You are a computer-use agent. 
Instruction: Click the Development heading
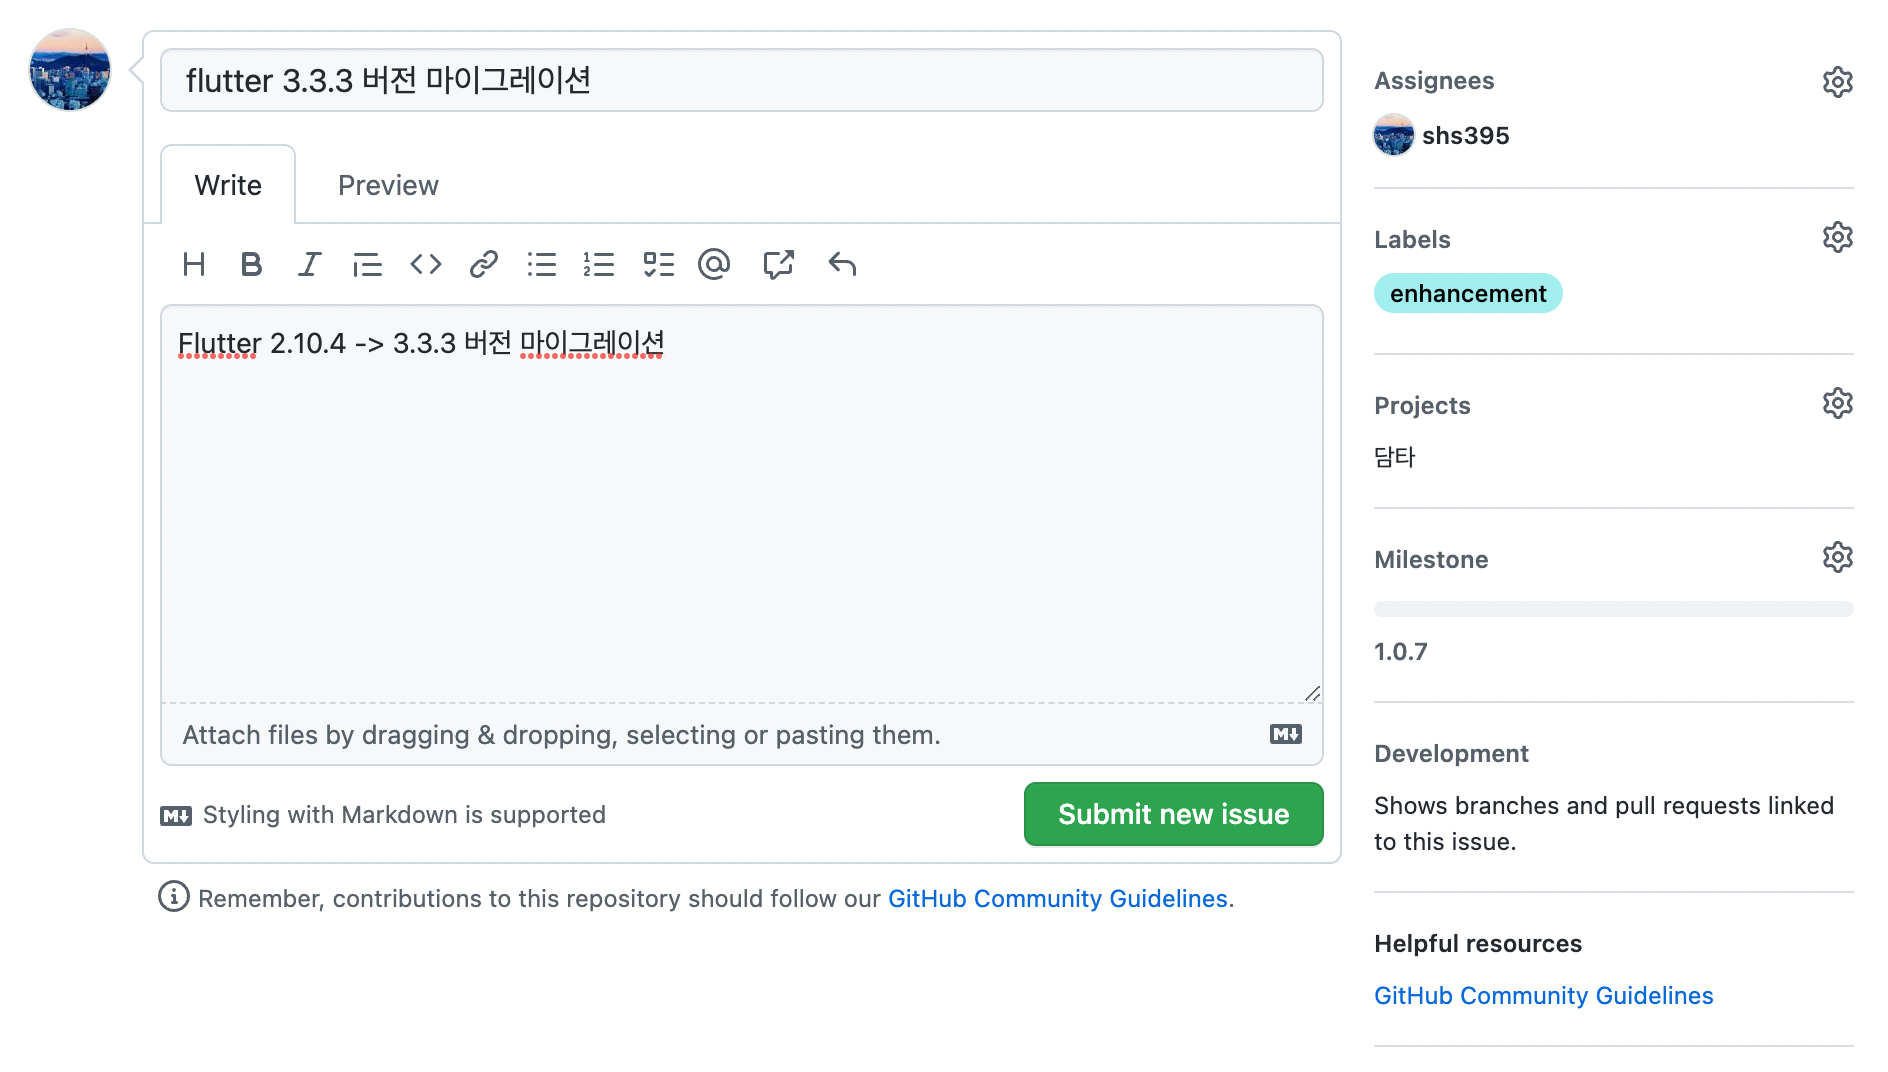[1451, 754]
